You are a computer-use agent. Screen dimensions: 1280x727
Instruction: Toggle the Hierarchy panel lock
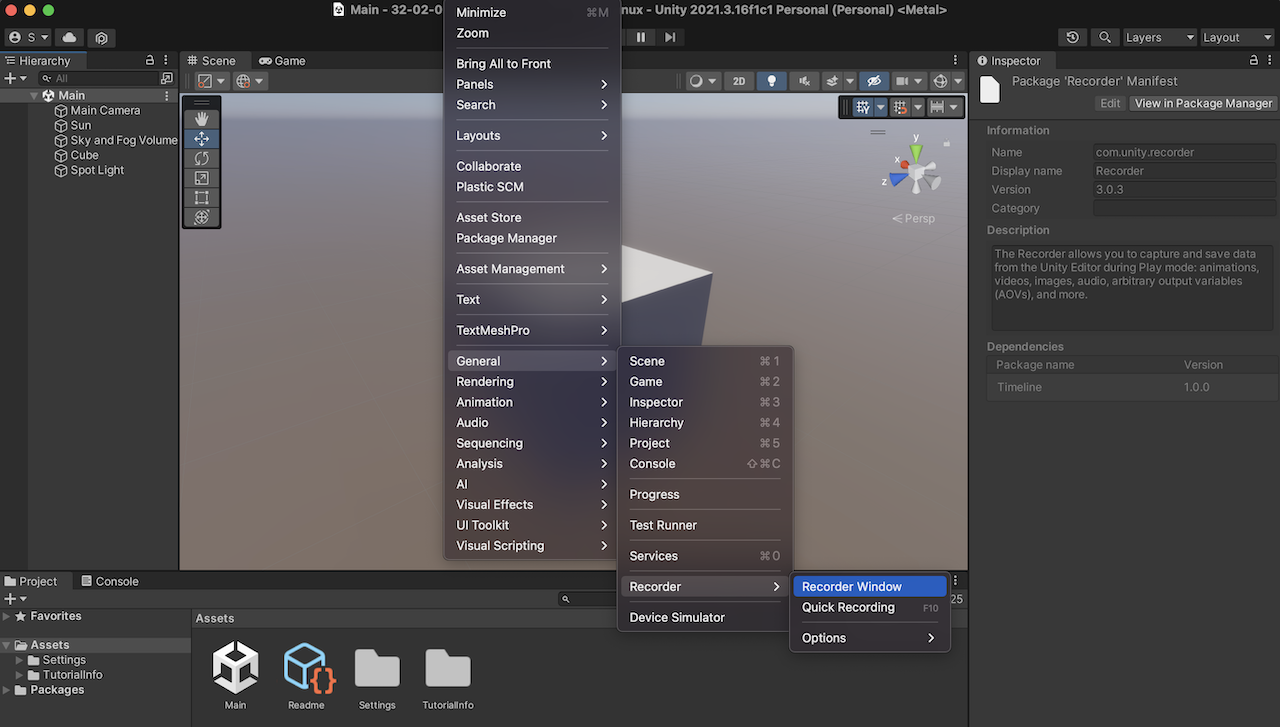150,60
